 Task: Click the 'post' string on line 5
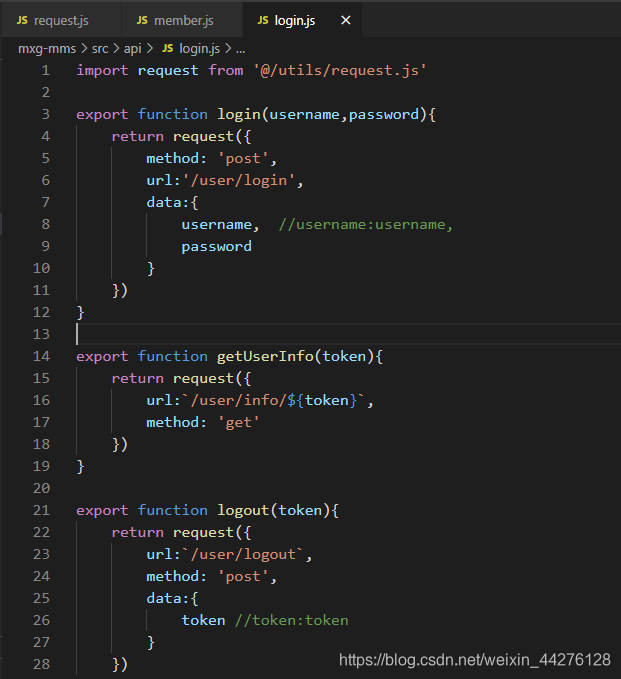[x=243, y=158]
